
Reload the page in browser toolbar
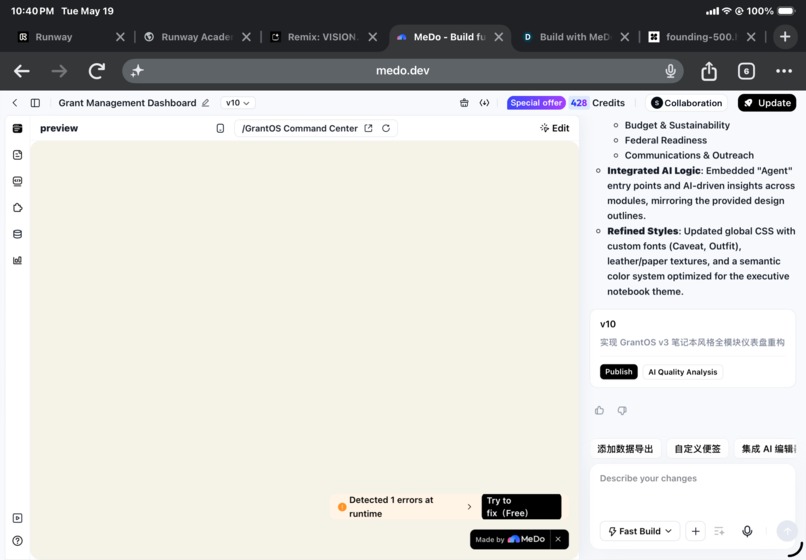tap(97, 71)
